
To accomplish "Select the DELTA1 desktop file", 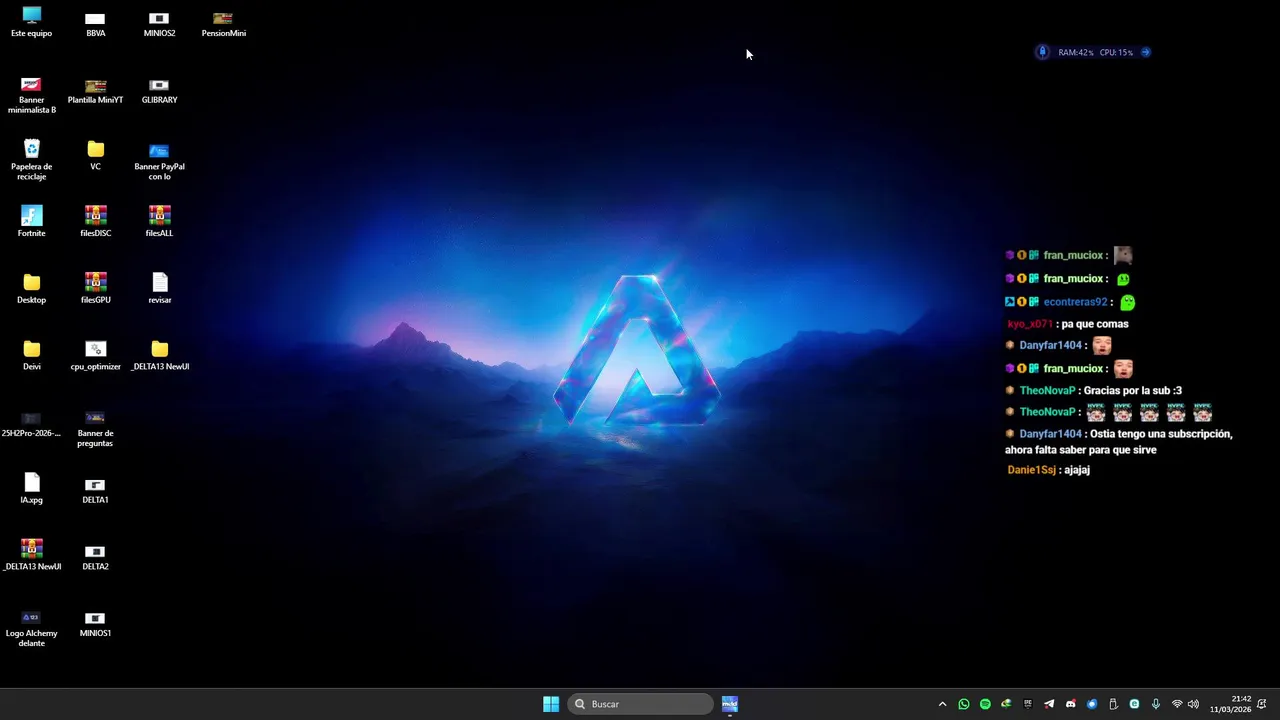I will (95, 490).
